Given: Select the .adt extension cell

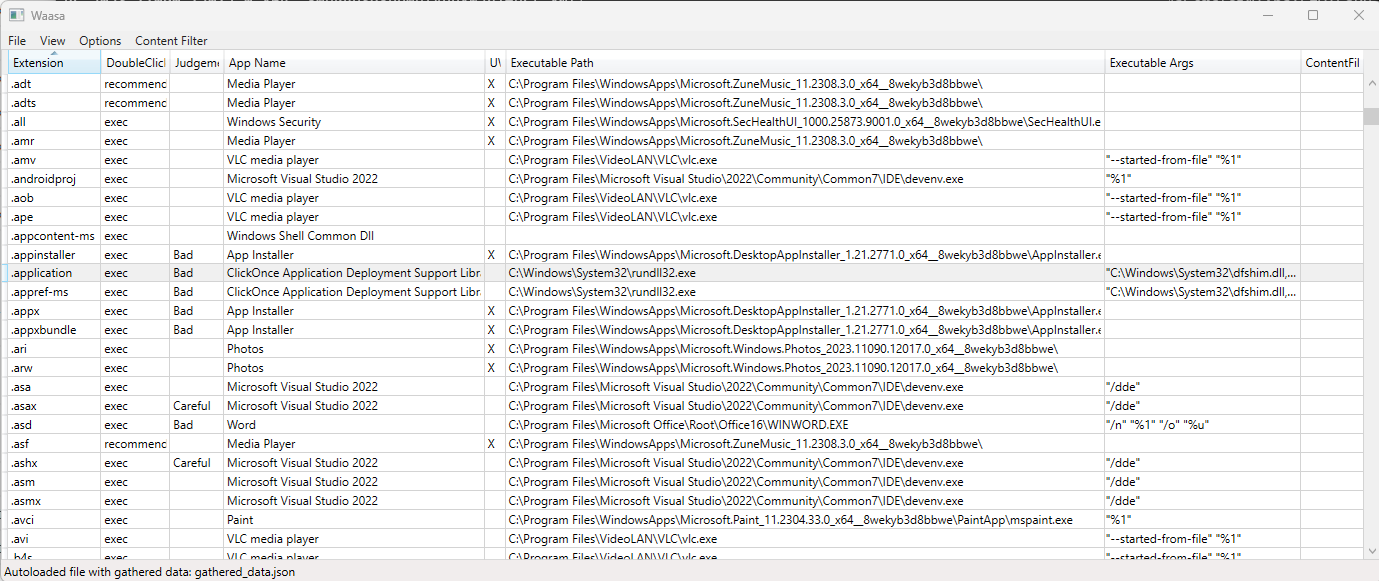Looking at the screenshot, I should point(54,84).
